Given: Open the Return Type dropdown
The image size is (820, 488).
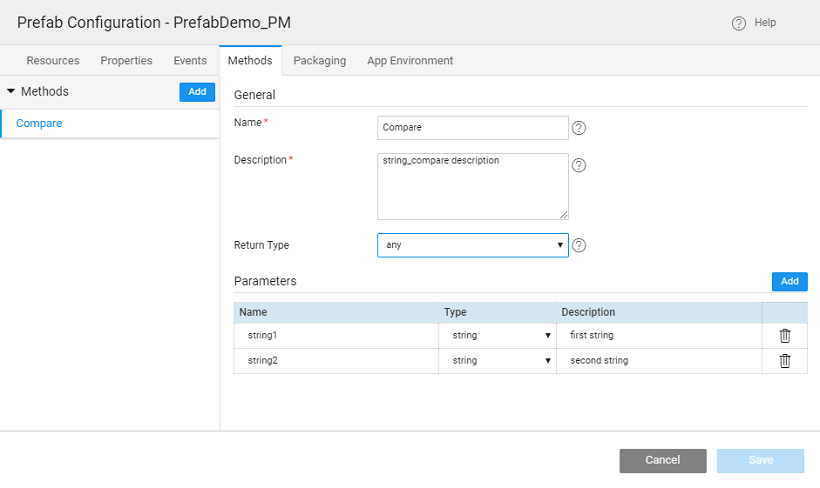Looking at the screenshot, I should coord(472,245).
